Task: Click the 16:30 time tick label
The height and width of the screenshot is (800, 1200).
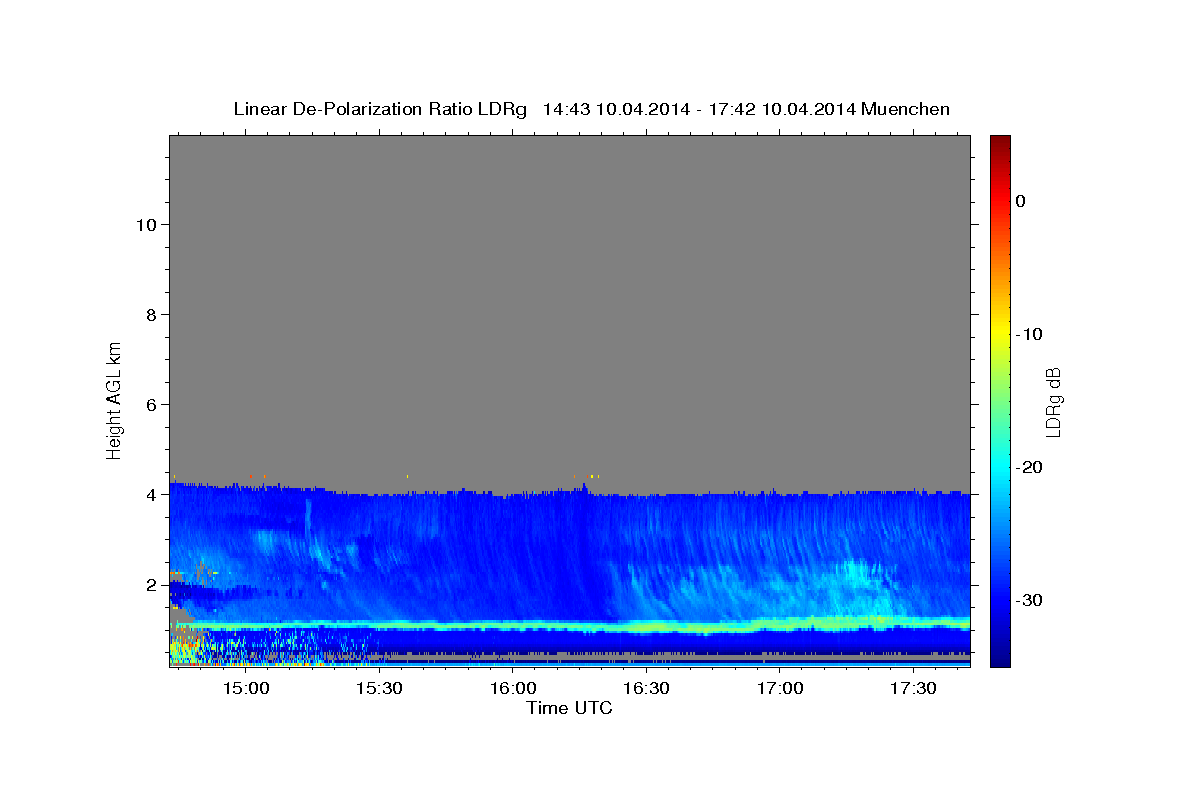Action: pyautogui.click(x=646, y=688)
